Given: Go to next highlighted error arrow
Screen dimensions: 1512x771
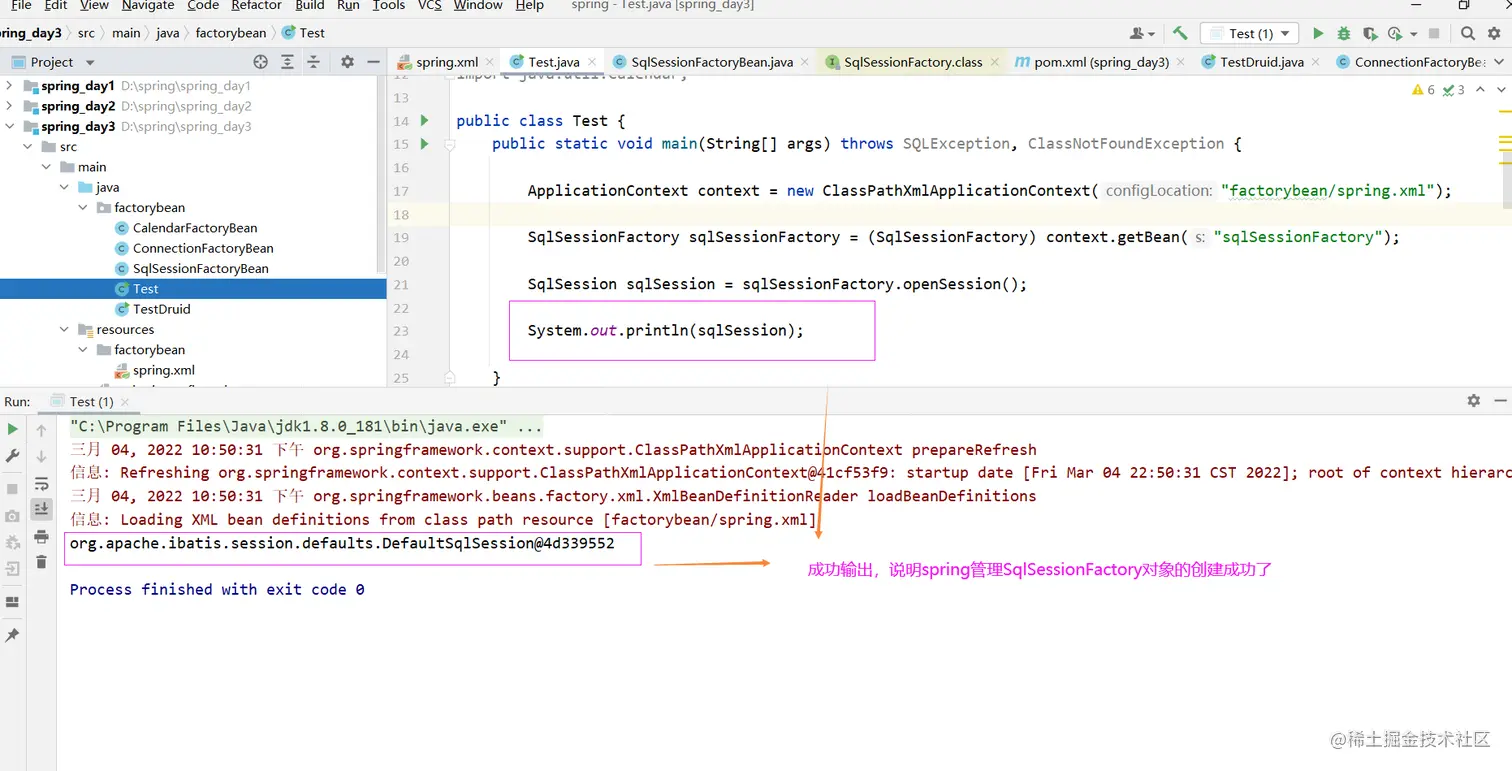Looking at the screenshot, I should click(1501, 90).
